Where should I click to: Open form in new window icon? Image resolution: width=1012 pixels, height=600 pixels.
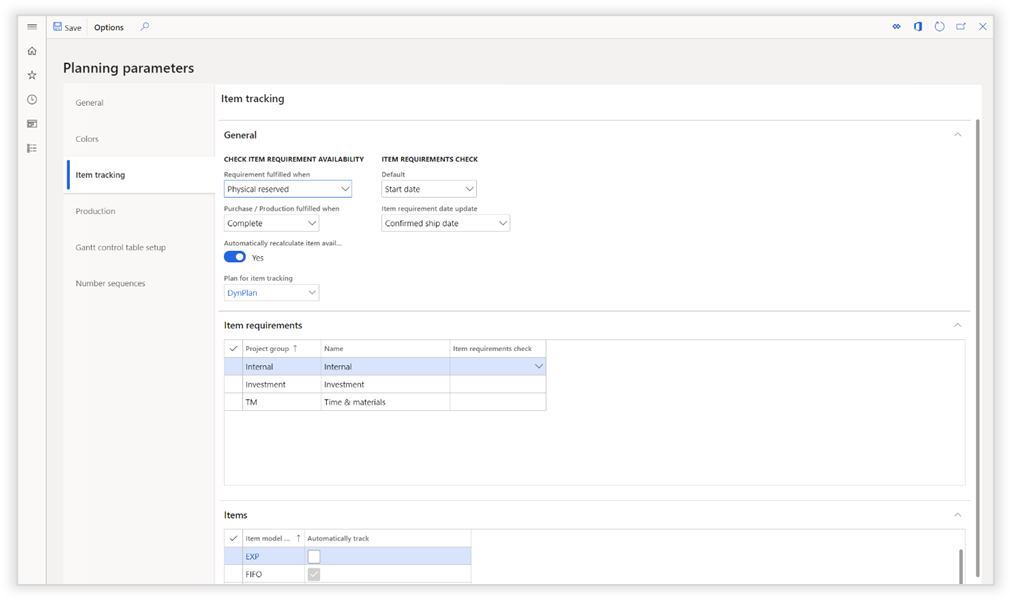point(961,26)
